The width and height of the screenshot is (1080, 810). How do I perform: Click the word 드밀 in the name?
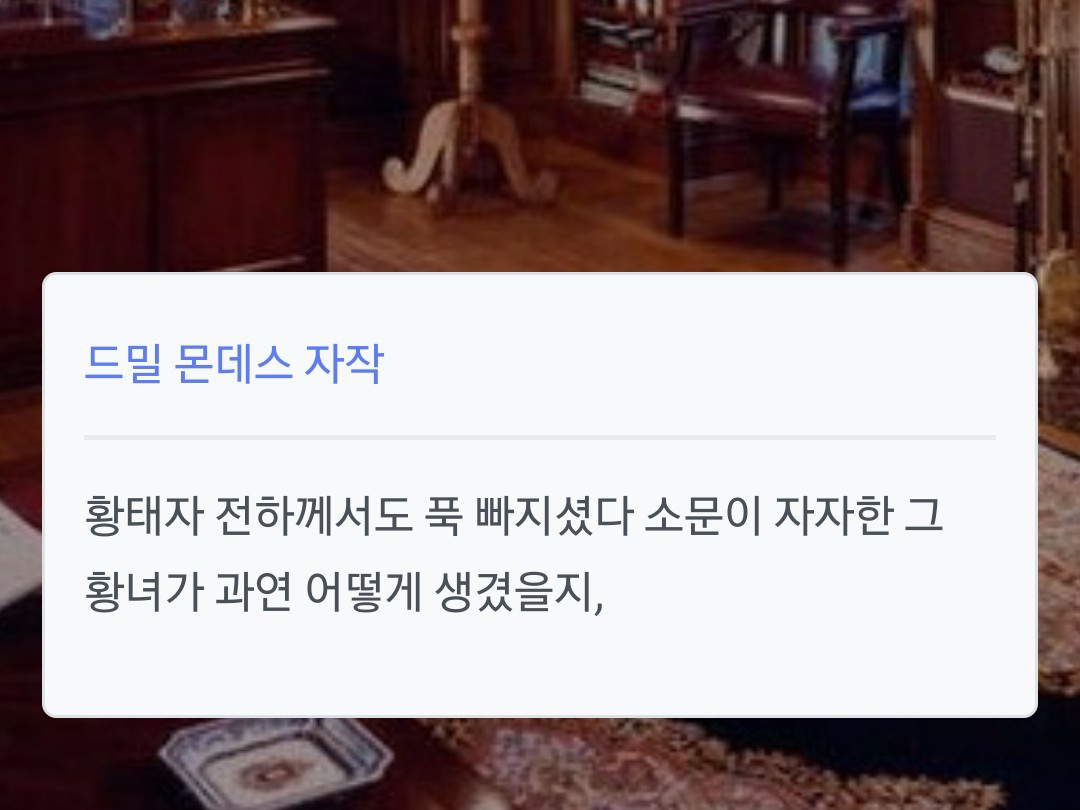tap(123, 363)
